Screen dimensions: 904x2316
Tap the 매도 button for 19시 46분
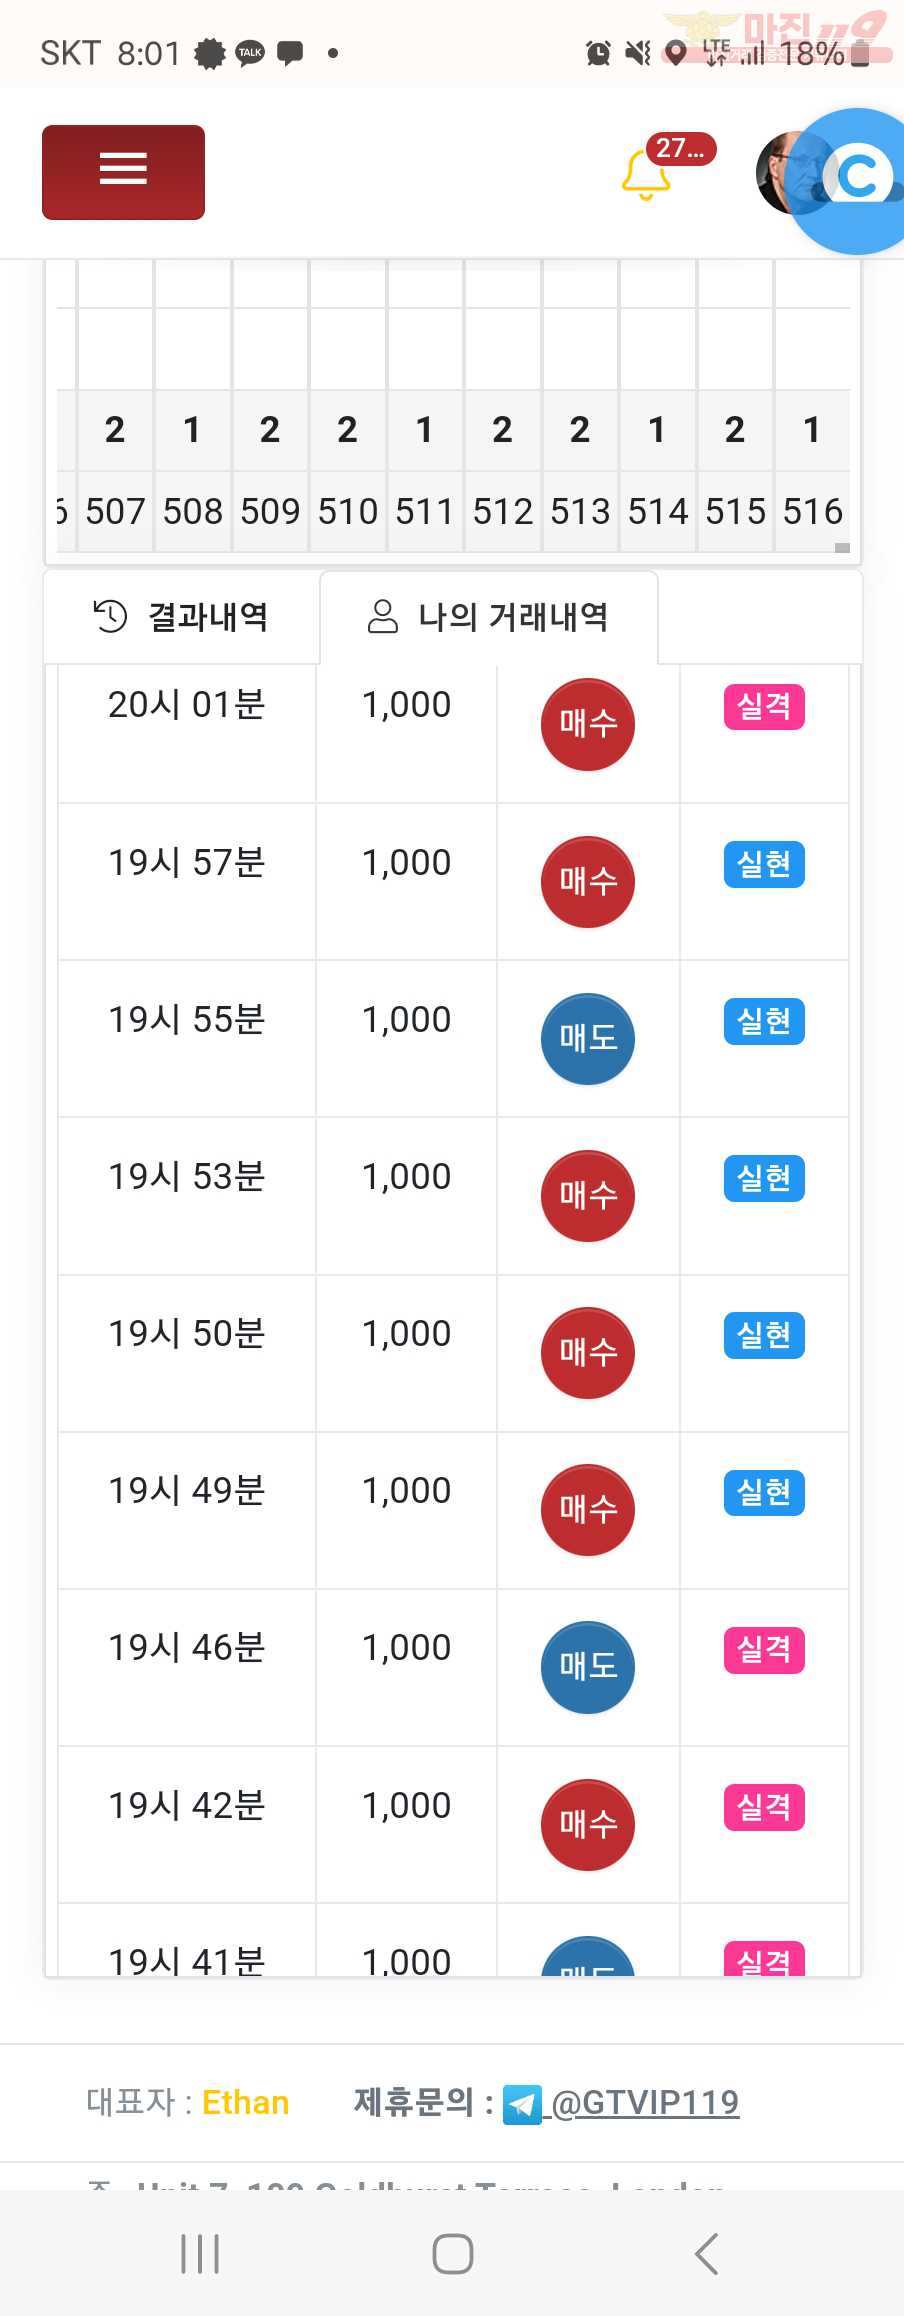tap(588, 1667)
